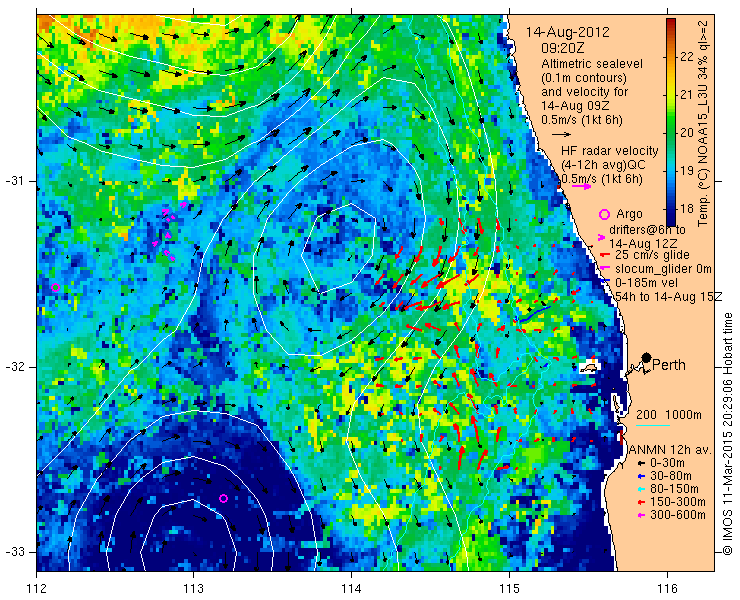Click the temperature color bar
740x600 pixels.
pyautogui.click(x=671, y=122)
